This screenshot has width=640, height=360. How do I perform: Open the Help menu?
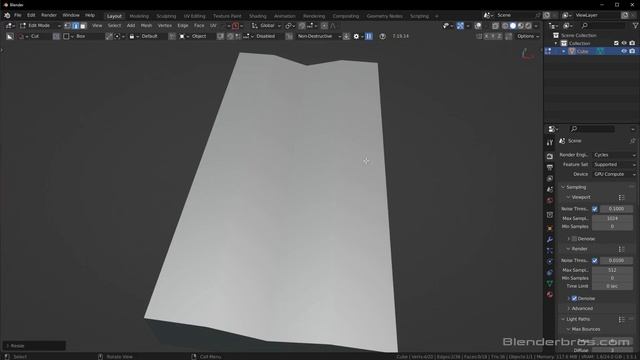[90, 15]
